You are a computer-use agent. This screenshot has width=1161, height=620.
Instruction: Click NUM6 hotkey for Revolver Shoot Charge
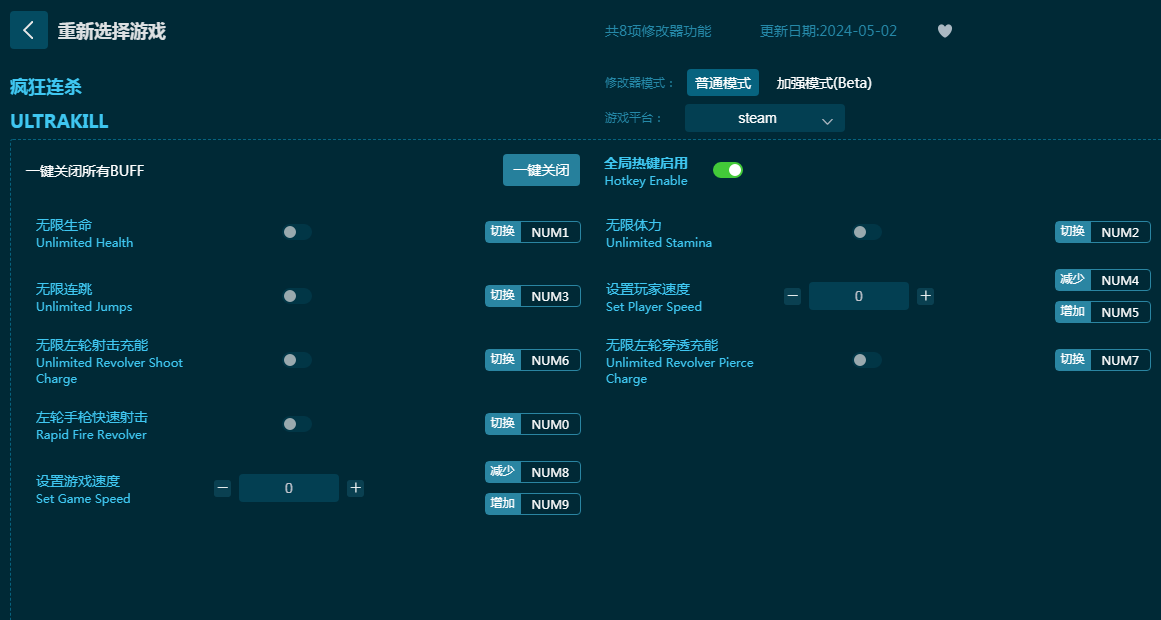533,360
